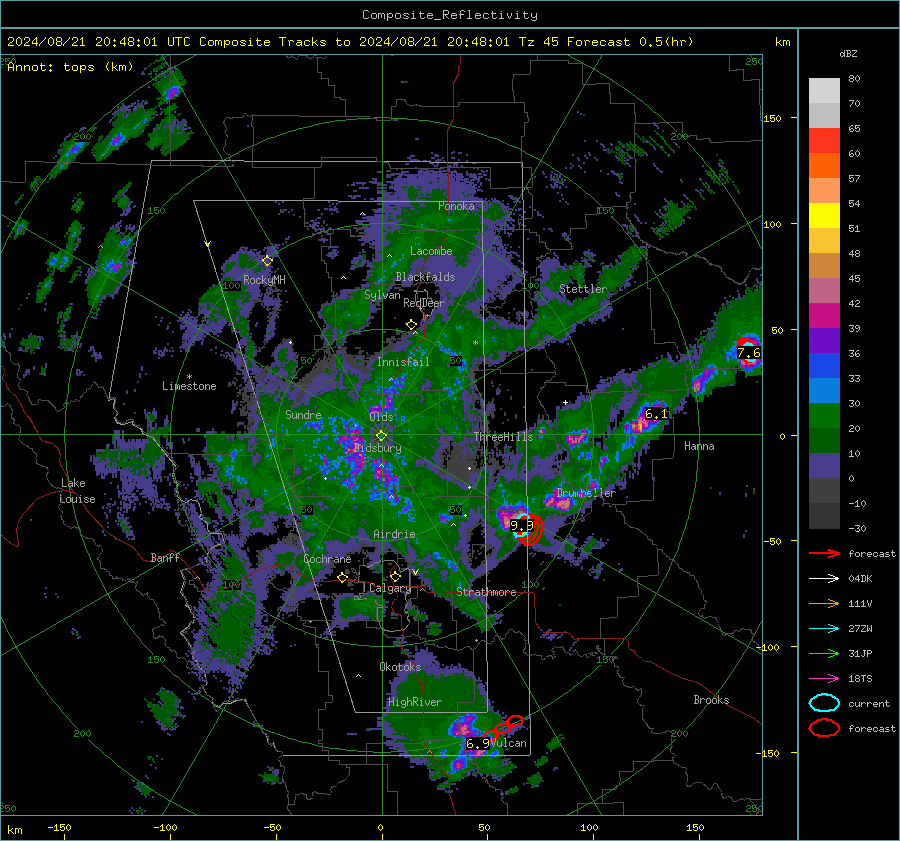
Task: Click the Vulcan city label
Action: click(x=509, y=743)
